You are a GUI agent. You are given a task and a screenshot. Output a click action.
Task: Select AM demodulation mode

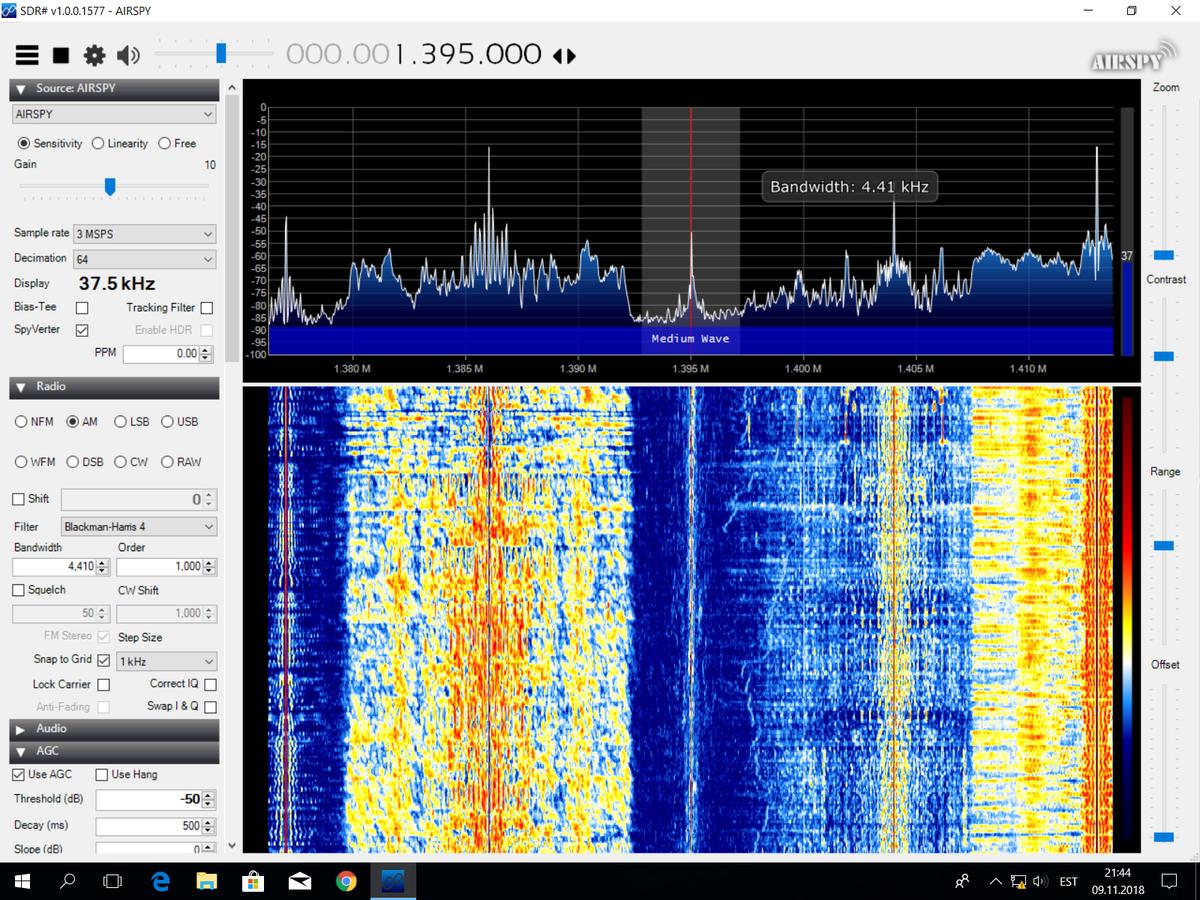[72, 422]
